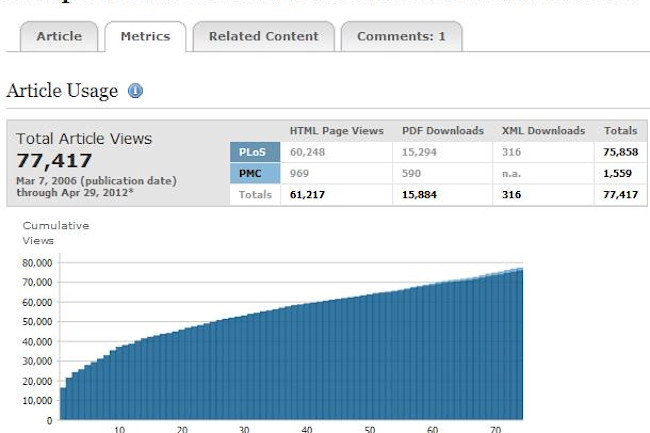Click the Mar 7, 2006 publication date text

96,181
